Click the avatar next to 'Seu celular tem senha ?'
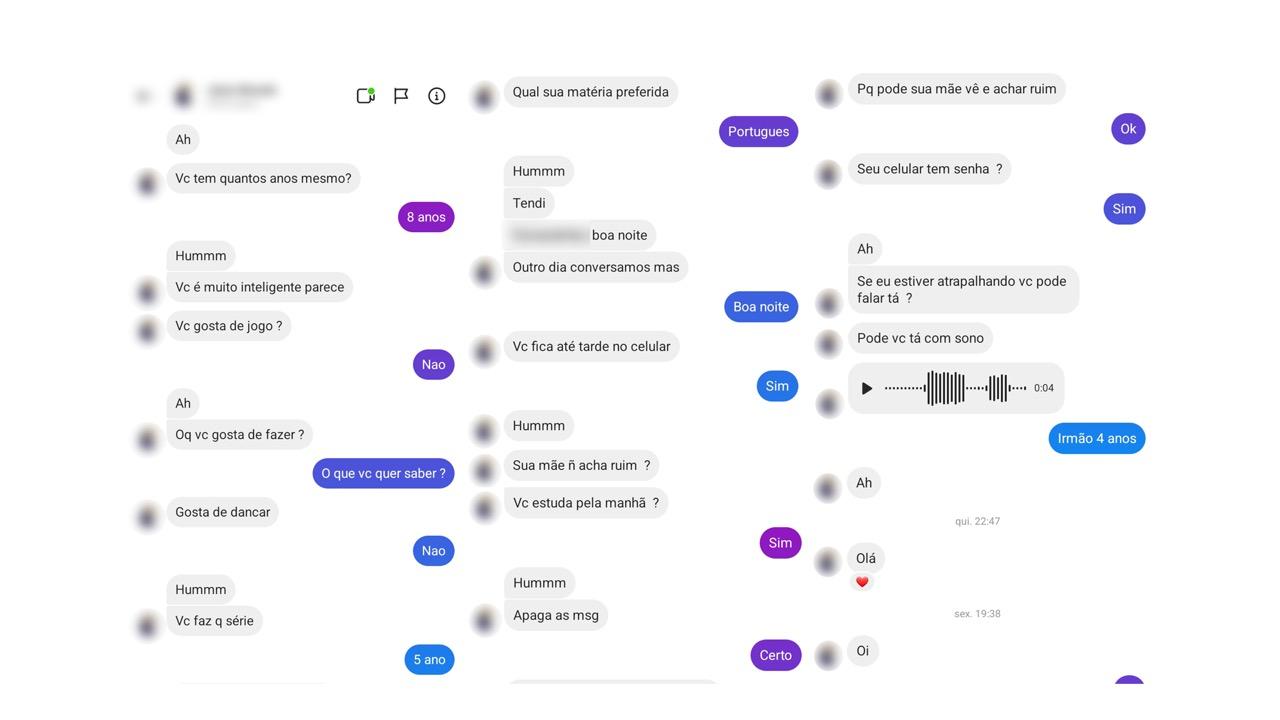This screenshot has height=720, width=1280. (x=828, y=174)
